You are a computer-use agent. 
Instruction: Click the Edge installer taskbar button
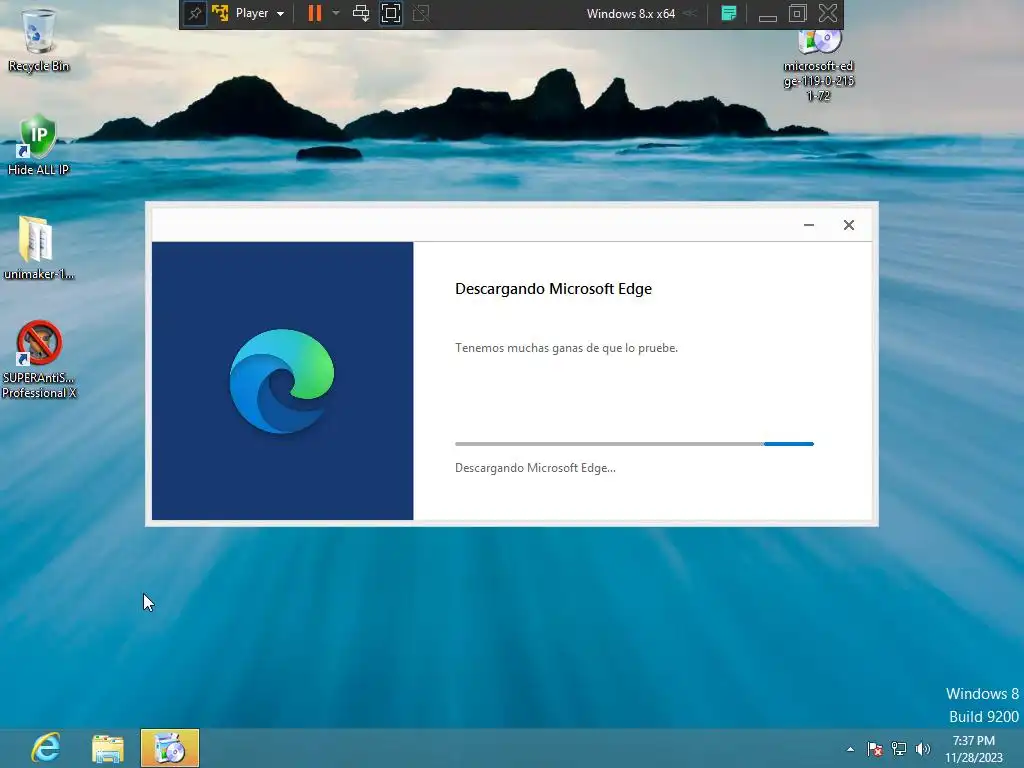170,748
